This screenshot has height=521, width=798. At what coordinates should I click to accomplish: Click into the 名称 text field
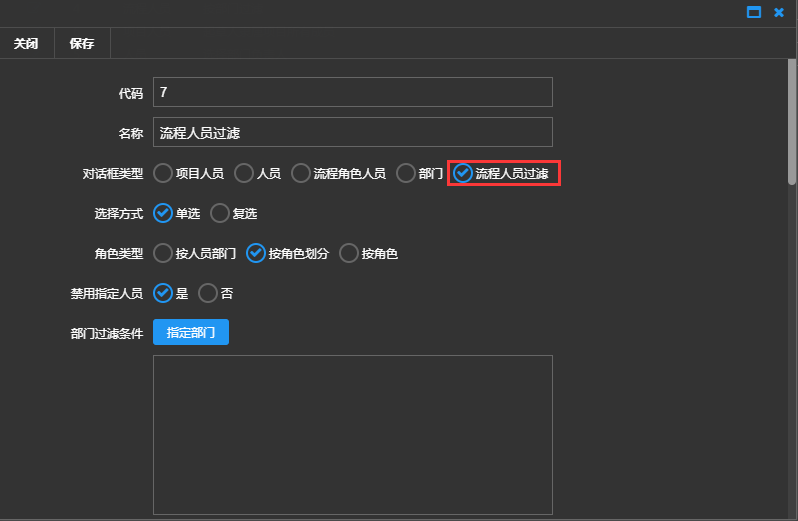[x=352, y=132]
